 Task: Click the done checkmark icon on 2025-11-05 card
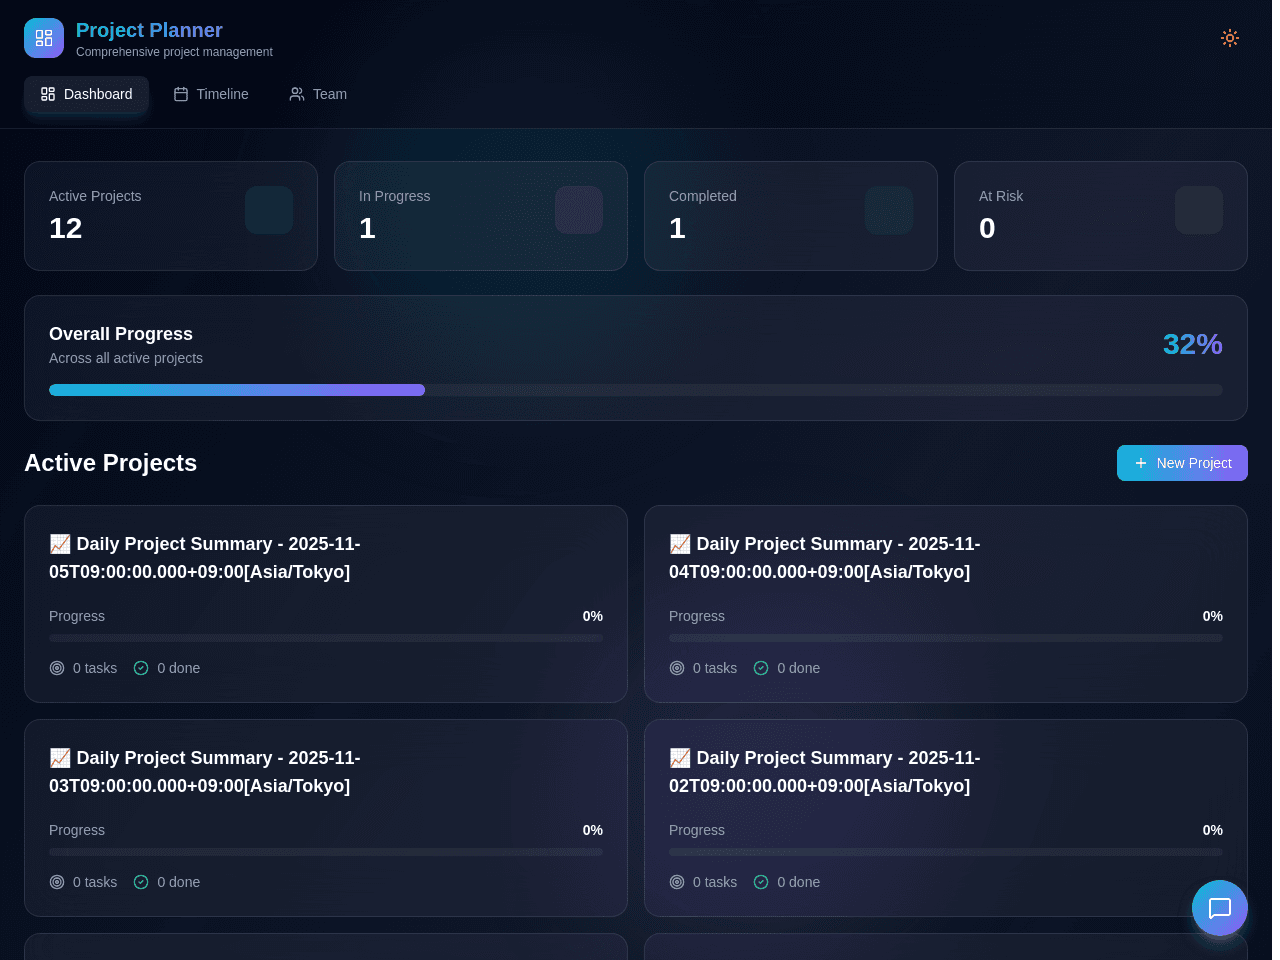(x=141, y=668)
